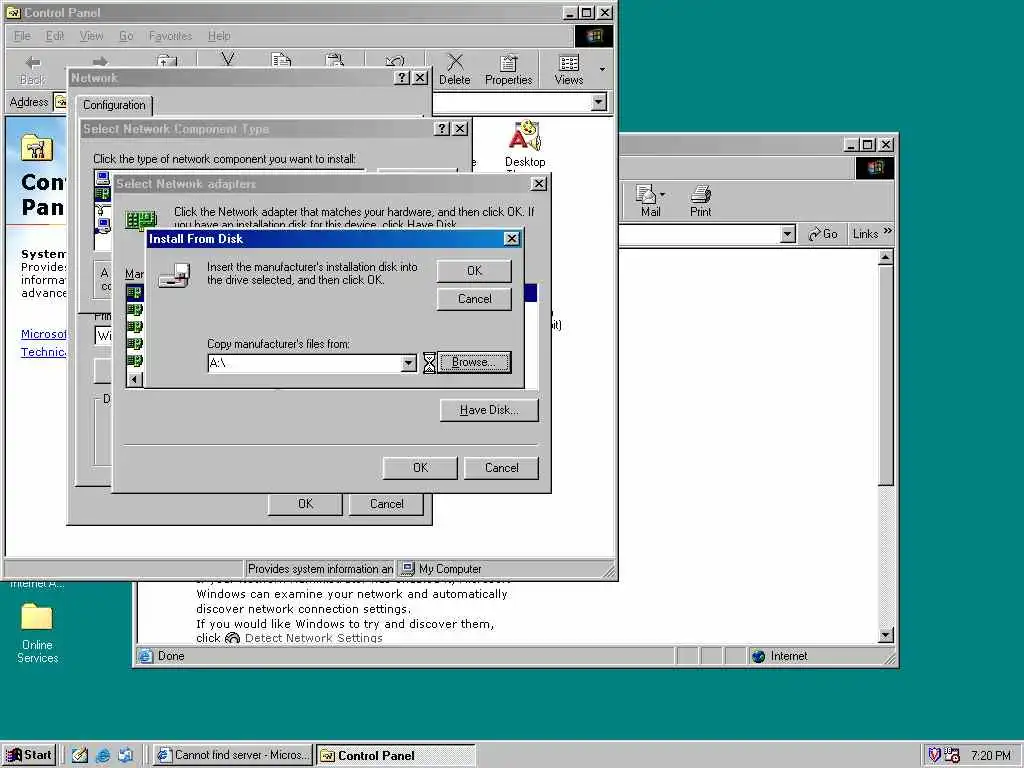Click the Technical link in Control Panel sidebar
Image resolution: width=1024 pixels, height=768 pixels.
point(43,352)
